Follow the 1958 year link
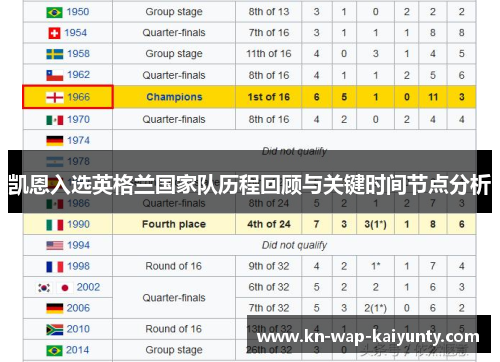The width and height of the screenshot is (500, 362). (x=78, y=54)
